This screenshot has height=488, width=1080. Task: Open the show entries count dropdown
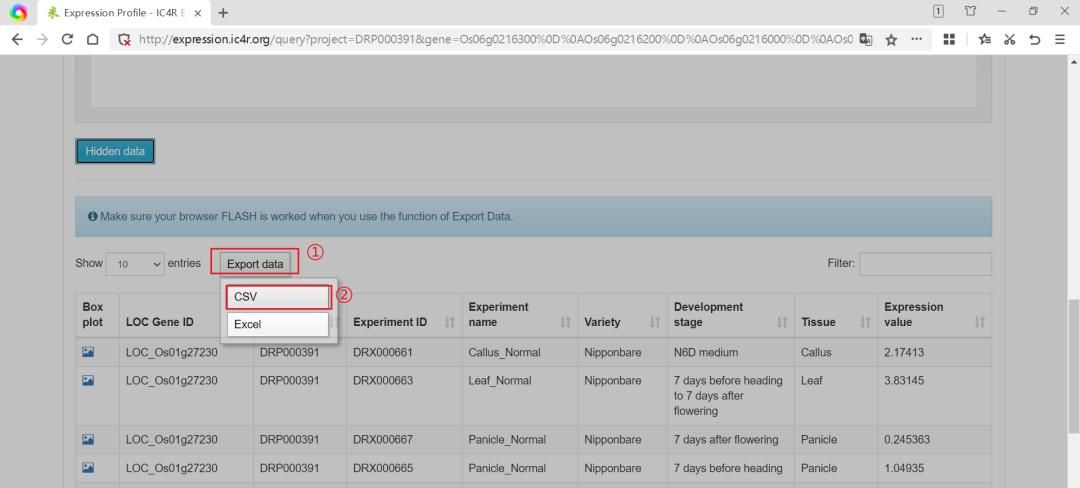point(134,264)
